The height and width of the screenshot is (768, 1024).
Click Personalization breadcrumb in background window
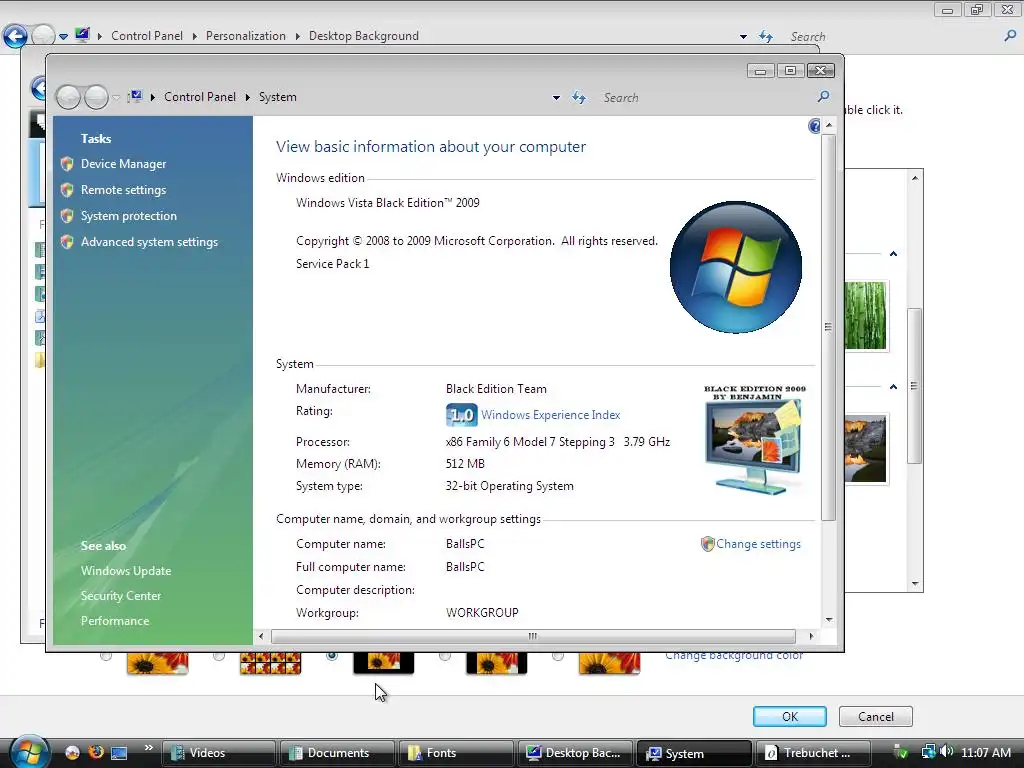coord(246,36)
